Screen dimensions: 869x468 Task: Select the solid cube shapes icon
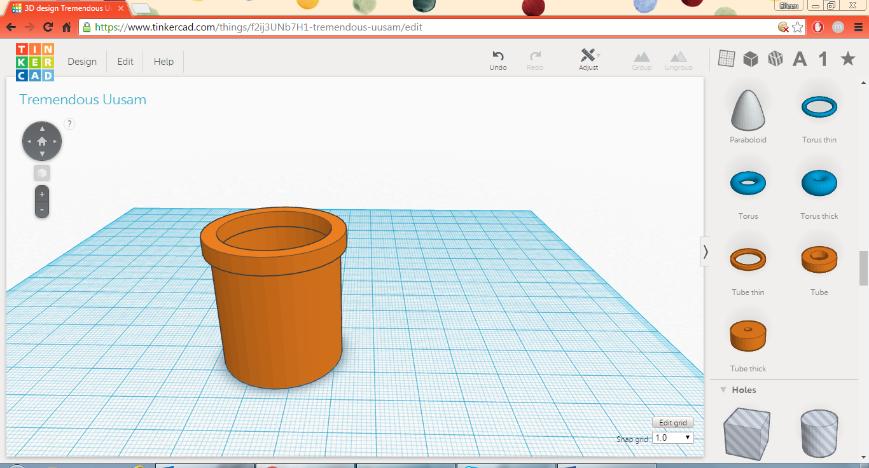click(x=750, y=59)
